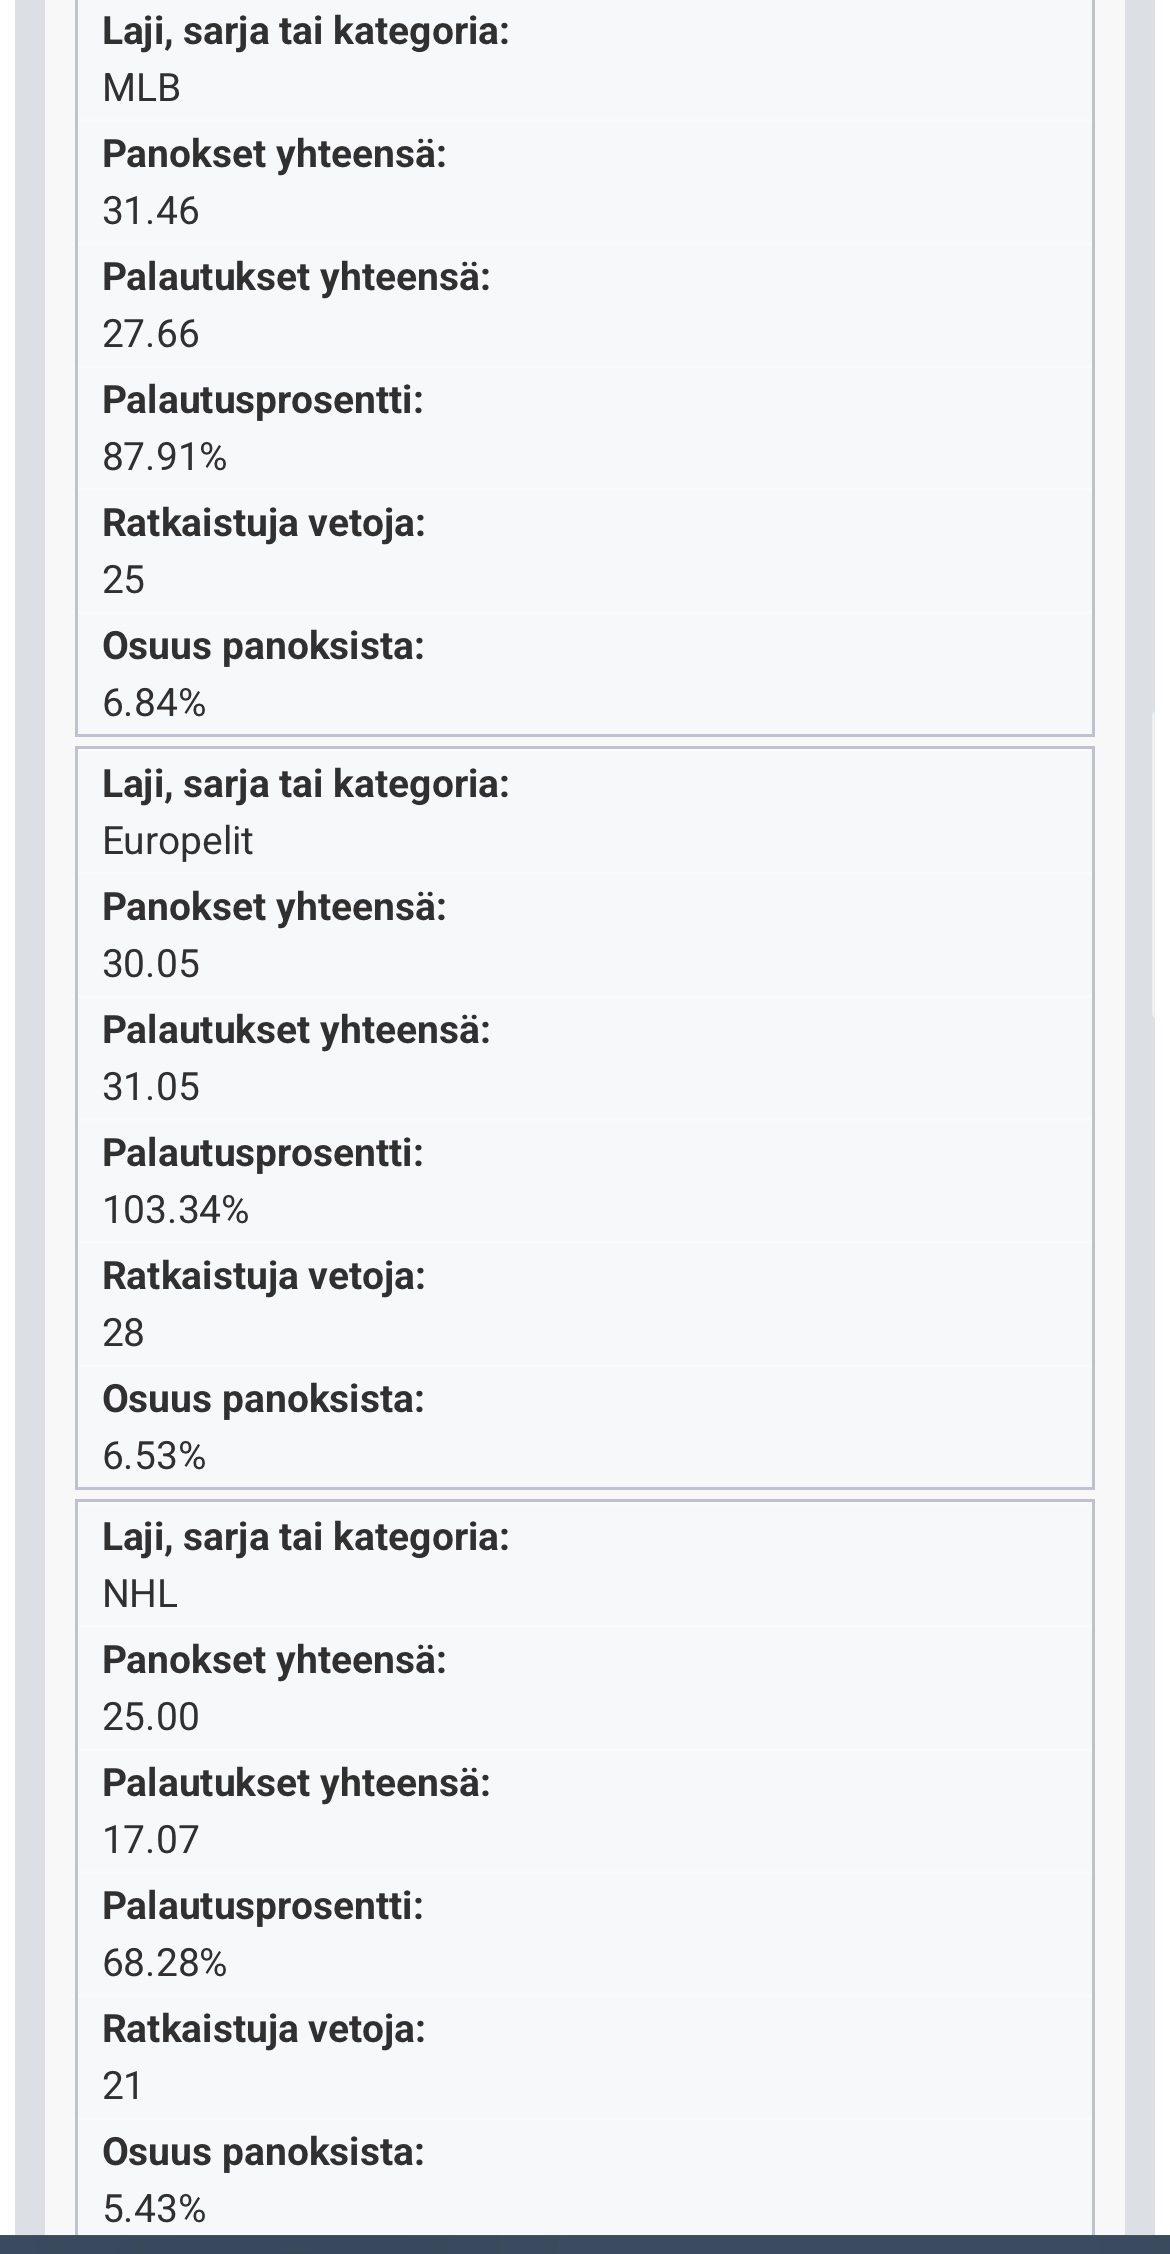This screenshot has width=1170, height=2254.
Task: Select the Europelit category name
Action: [x=177, y=841]
